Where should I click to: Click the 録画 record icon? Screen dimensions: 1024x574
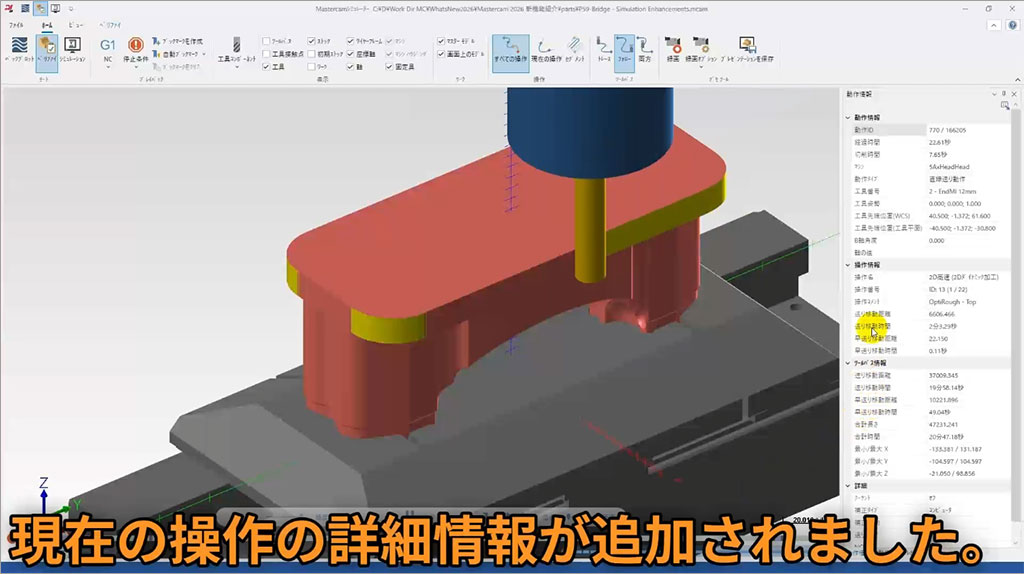675,49
